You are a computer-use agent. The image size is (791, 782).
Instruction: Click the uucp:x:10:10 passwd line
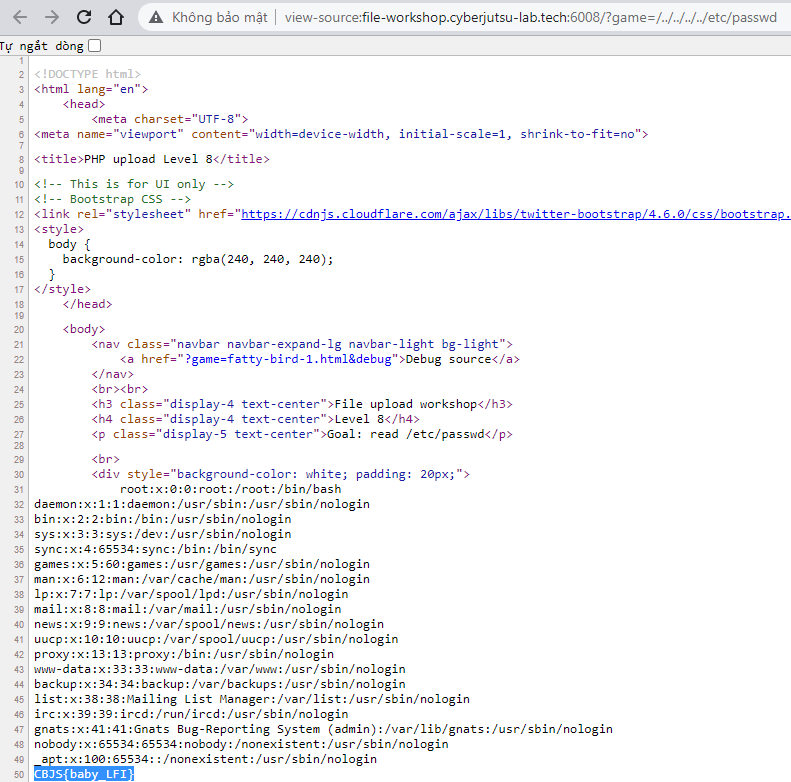[x=216, y=639]
